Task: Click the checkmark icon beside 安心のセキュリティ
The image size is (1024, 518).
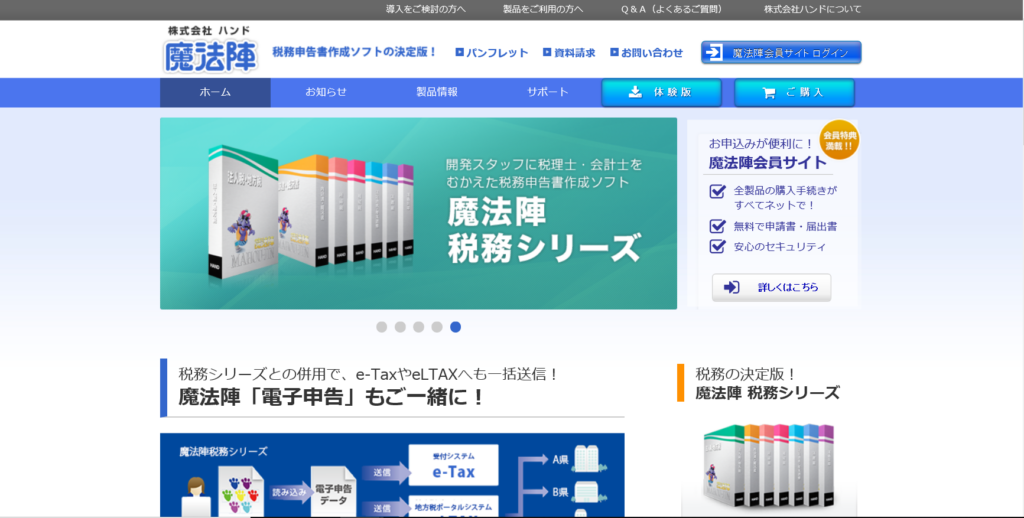Action: coord(718,246)
